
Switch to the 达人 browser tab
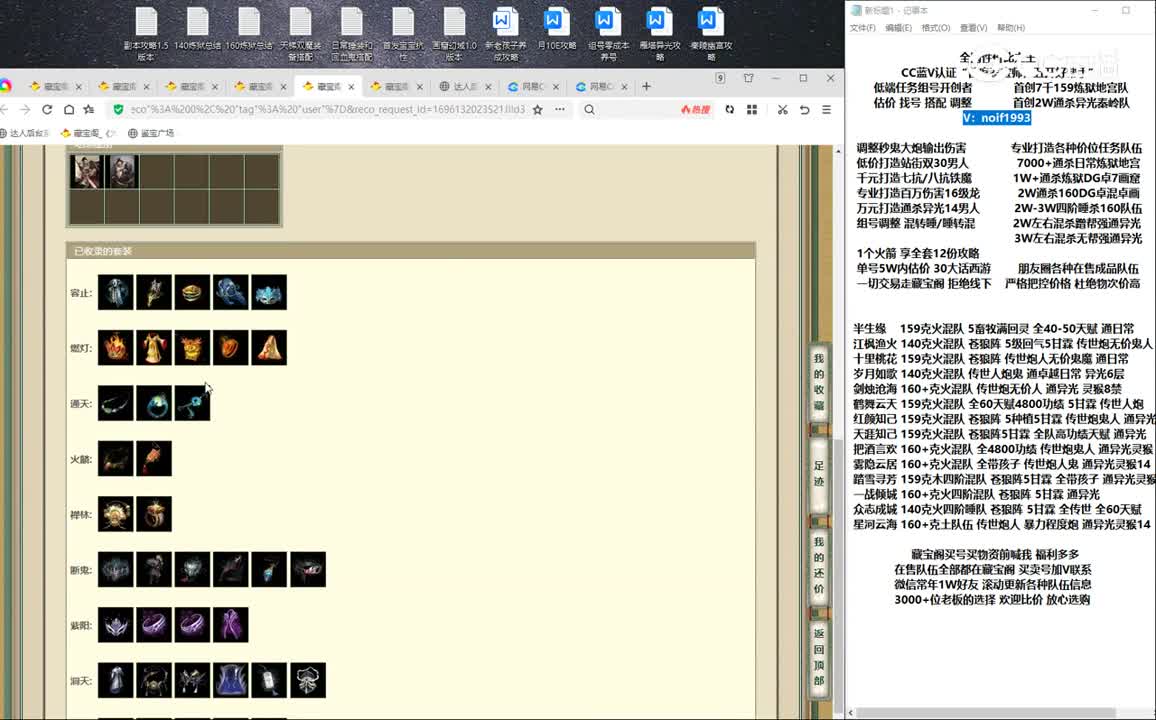465,86
